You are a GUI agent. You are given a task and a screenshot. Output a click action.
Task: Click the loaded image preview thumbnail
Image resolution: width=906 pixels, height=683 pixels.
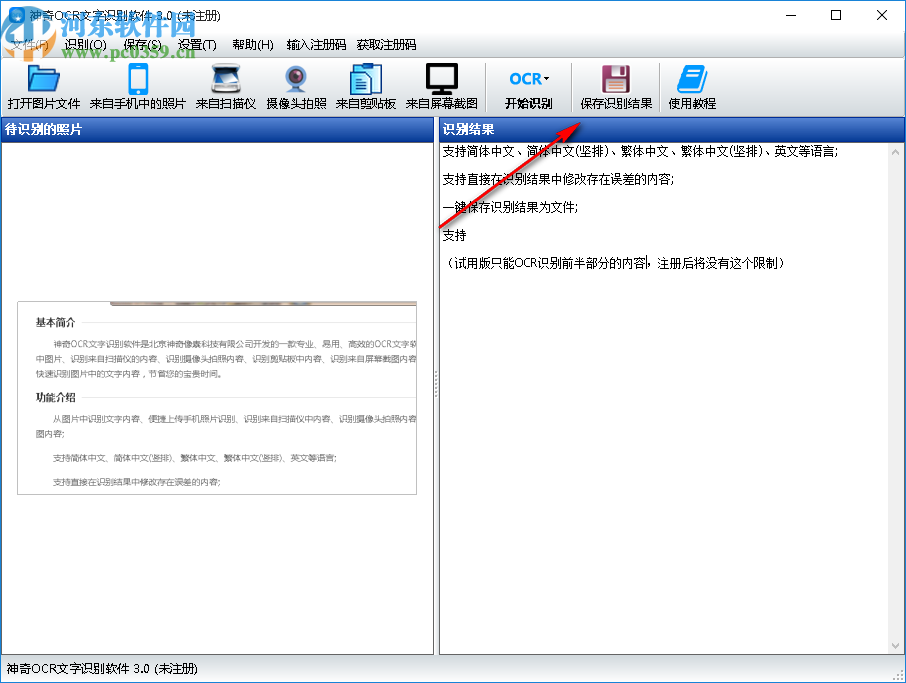[x=217, y=398]
